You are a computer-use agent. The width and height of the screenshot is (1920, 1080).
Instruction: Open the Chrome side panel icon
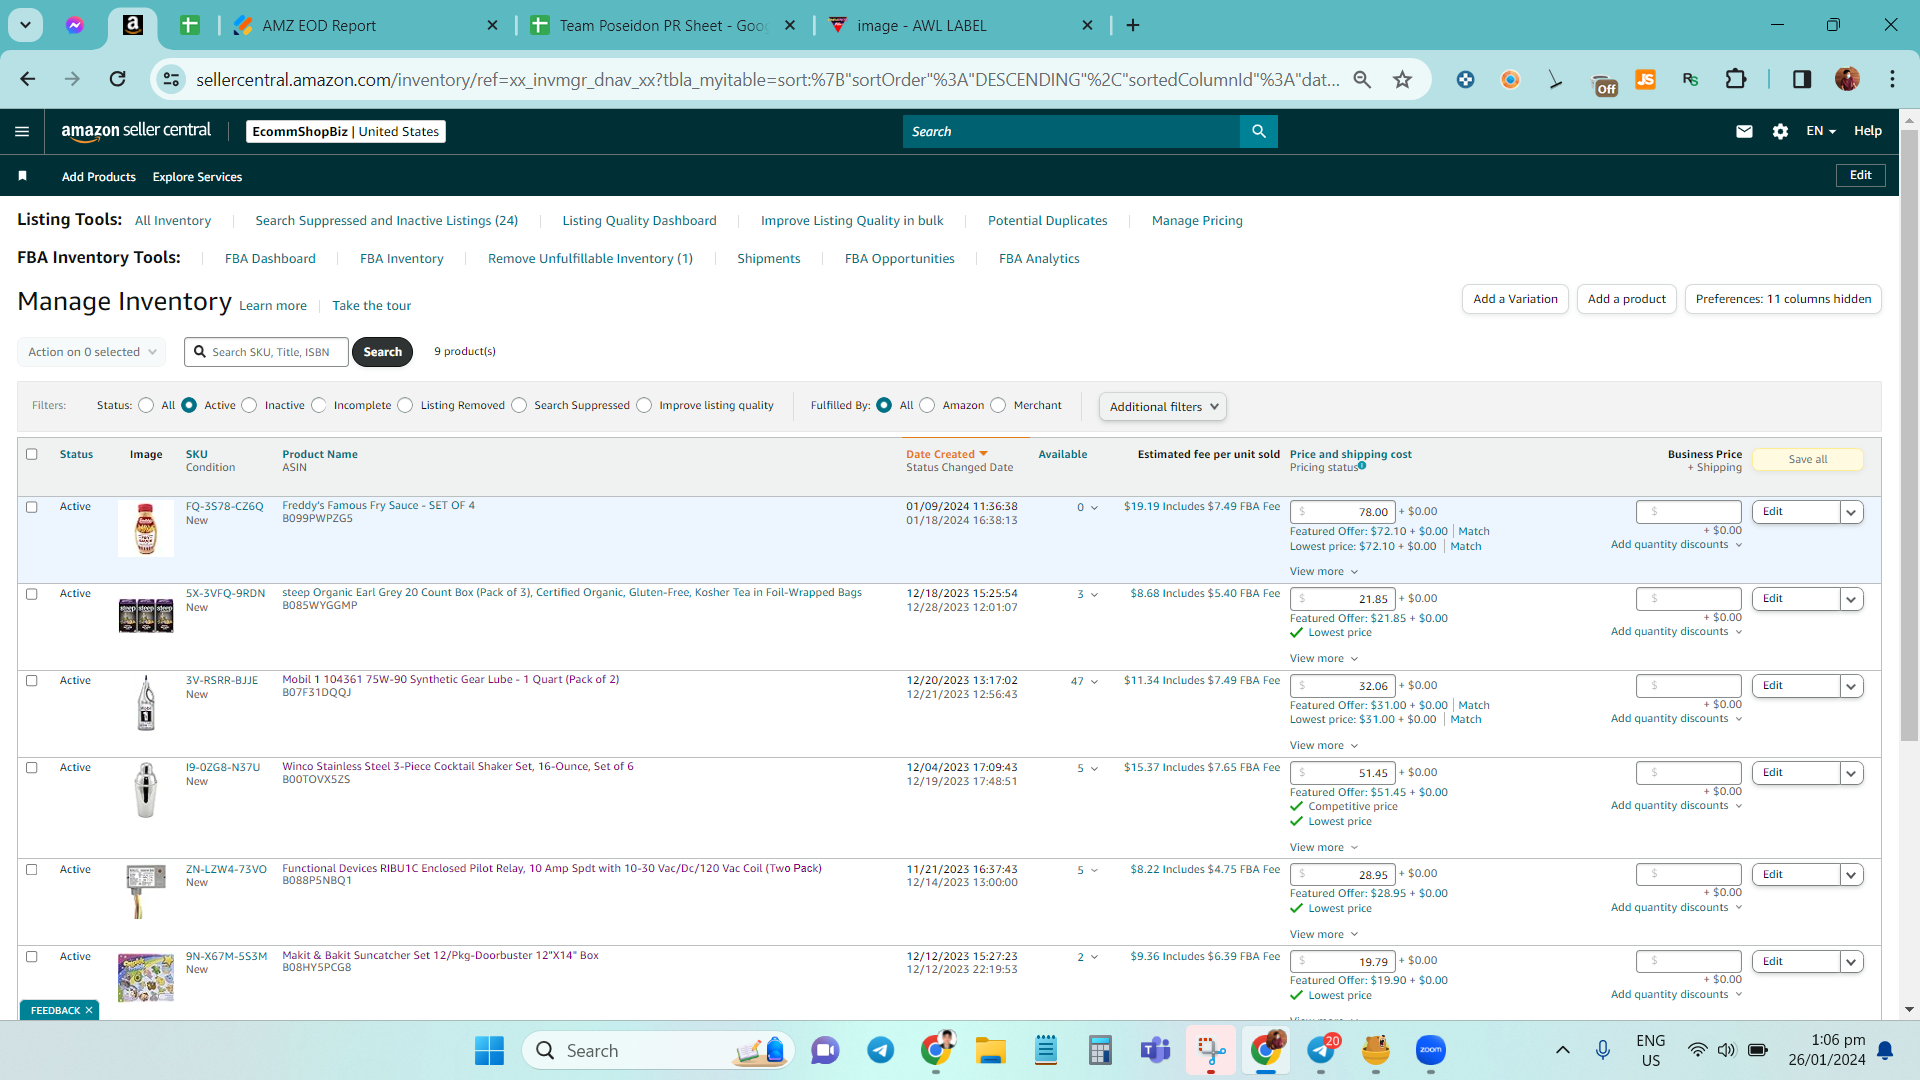click(x=1802, y=79)
